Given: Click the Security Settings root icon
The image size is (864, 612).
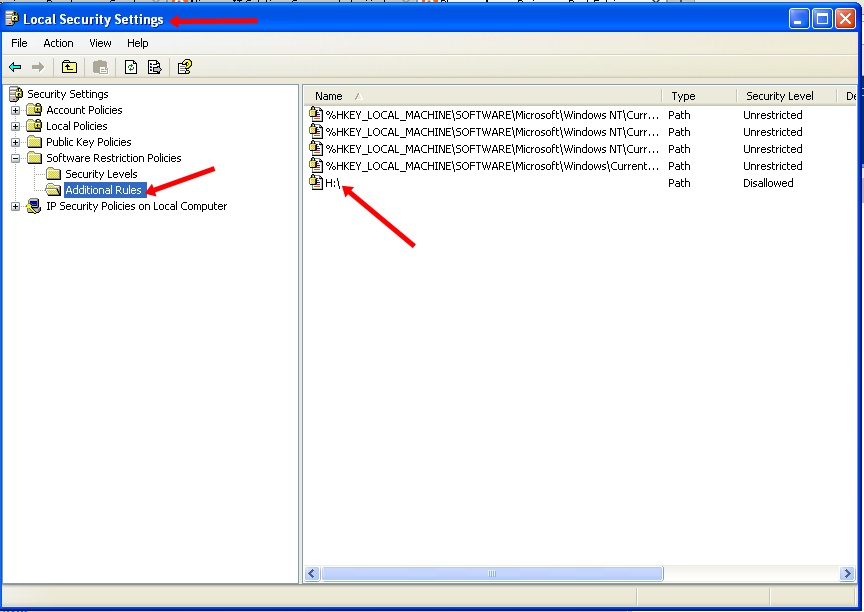Looking at the screenshot, I should 14,93.
